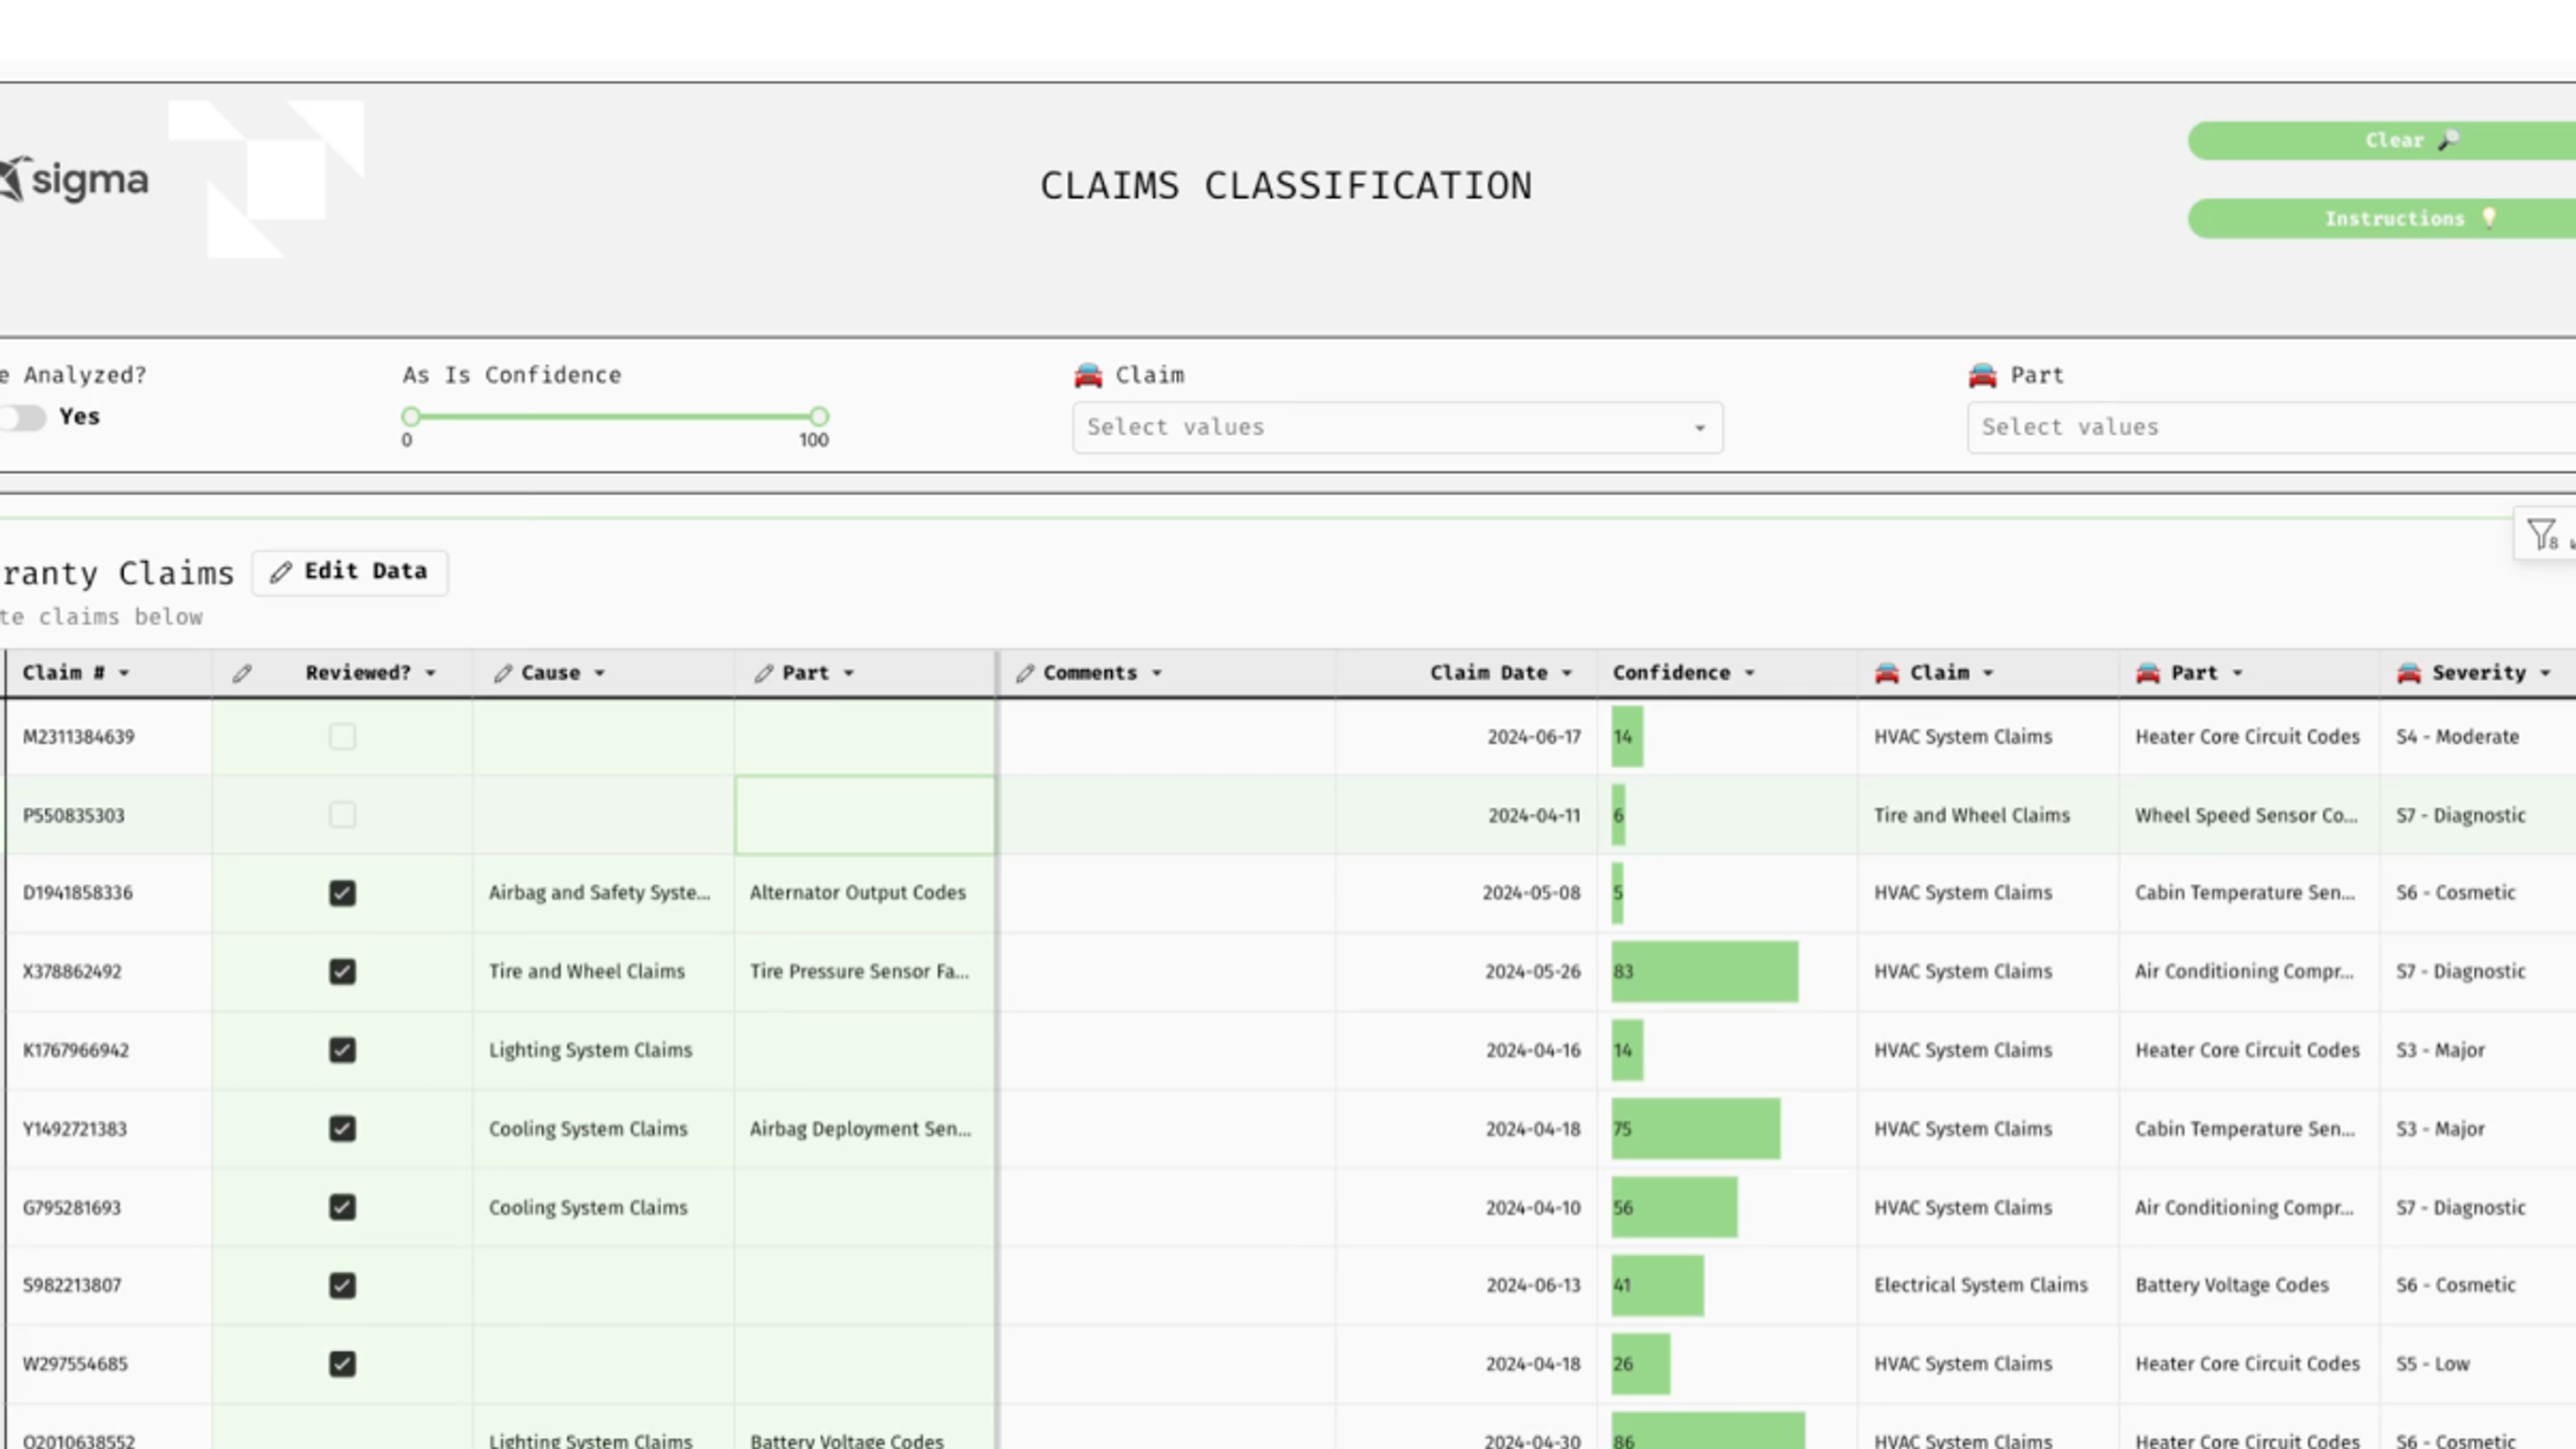Viewport: 2576px width, 1449px height.
Task: Toggle the Analyzed? Yes switch
Action: [22, 417]
